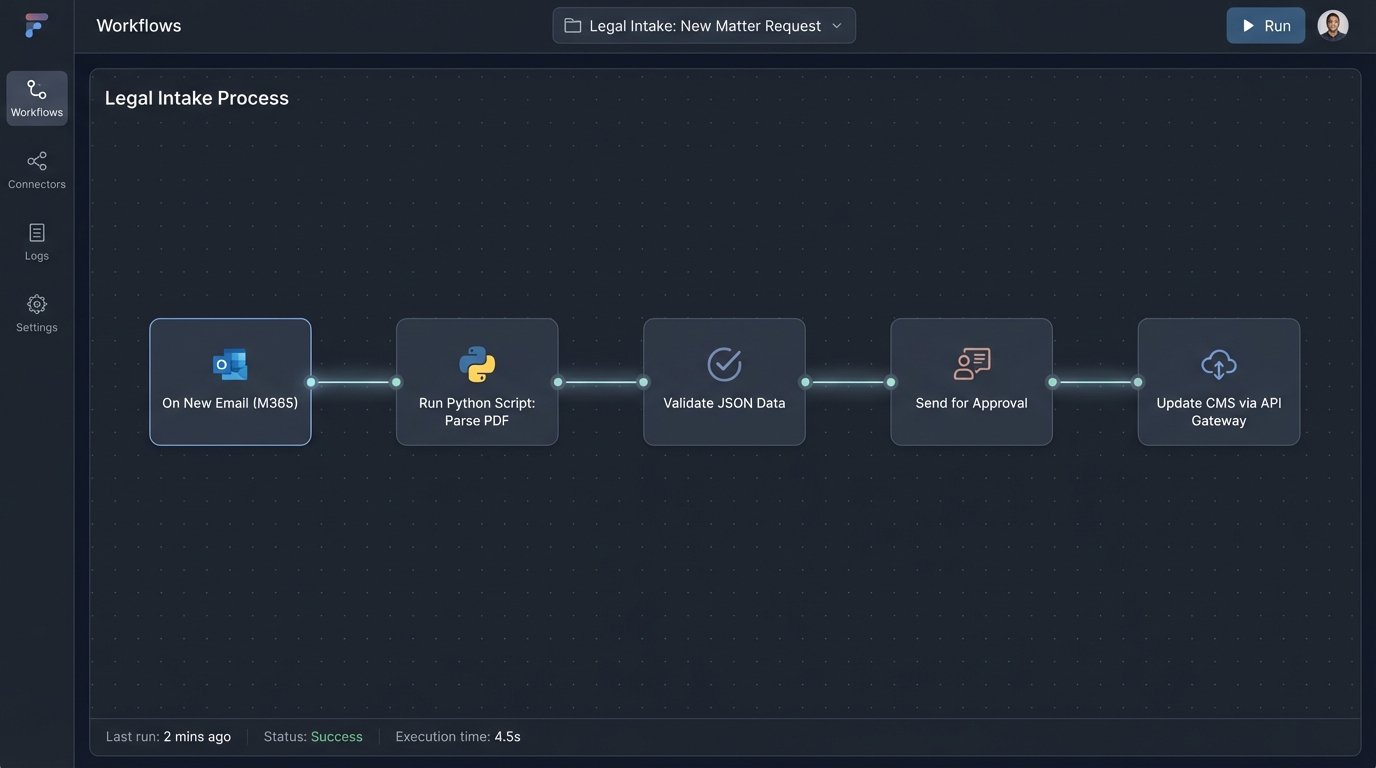Click the app logo at top left
Viewport: 1376px width, 768px height.
click(36, 24)
